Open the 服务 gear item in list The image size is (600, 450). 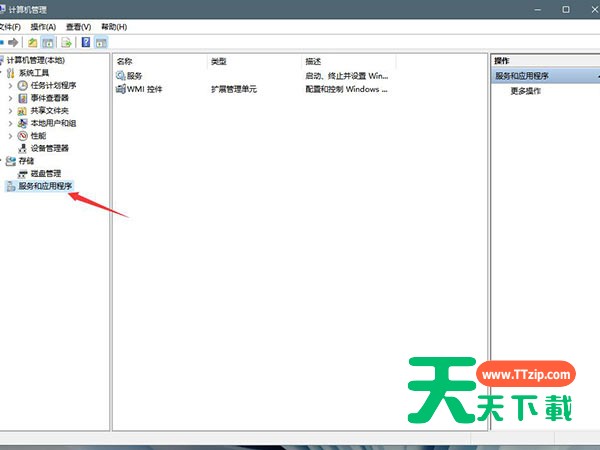pos(134,76)
